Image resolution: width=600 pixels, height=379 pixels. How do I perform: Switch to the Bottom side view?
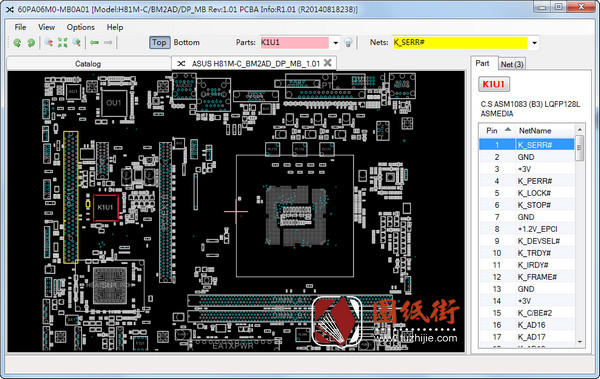coord(186,42)
